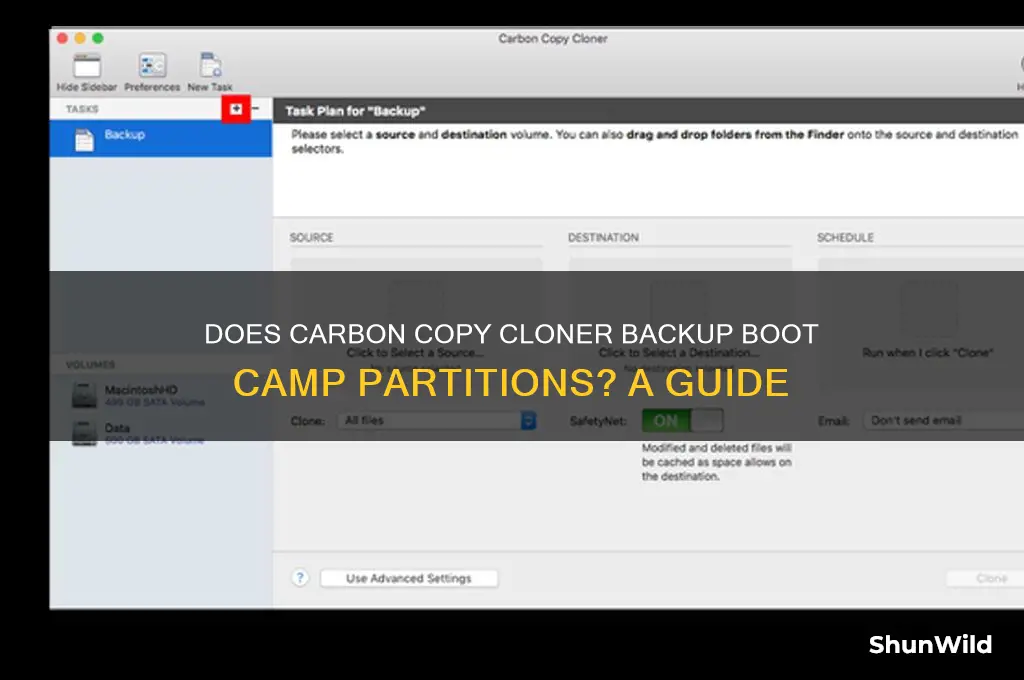Viewport: 1024px width, 680px height.
Task: Remove task with the minus button
Action: point(256,108)
